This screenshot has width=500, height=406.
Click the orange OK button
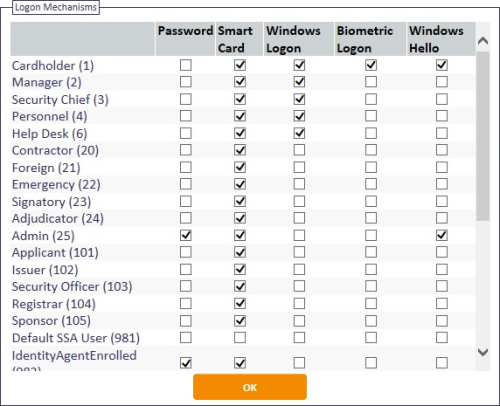(250, 387)
